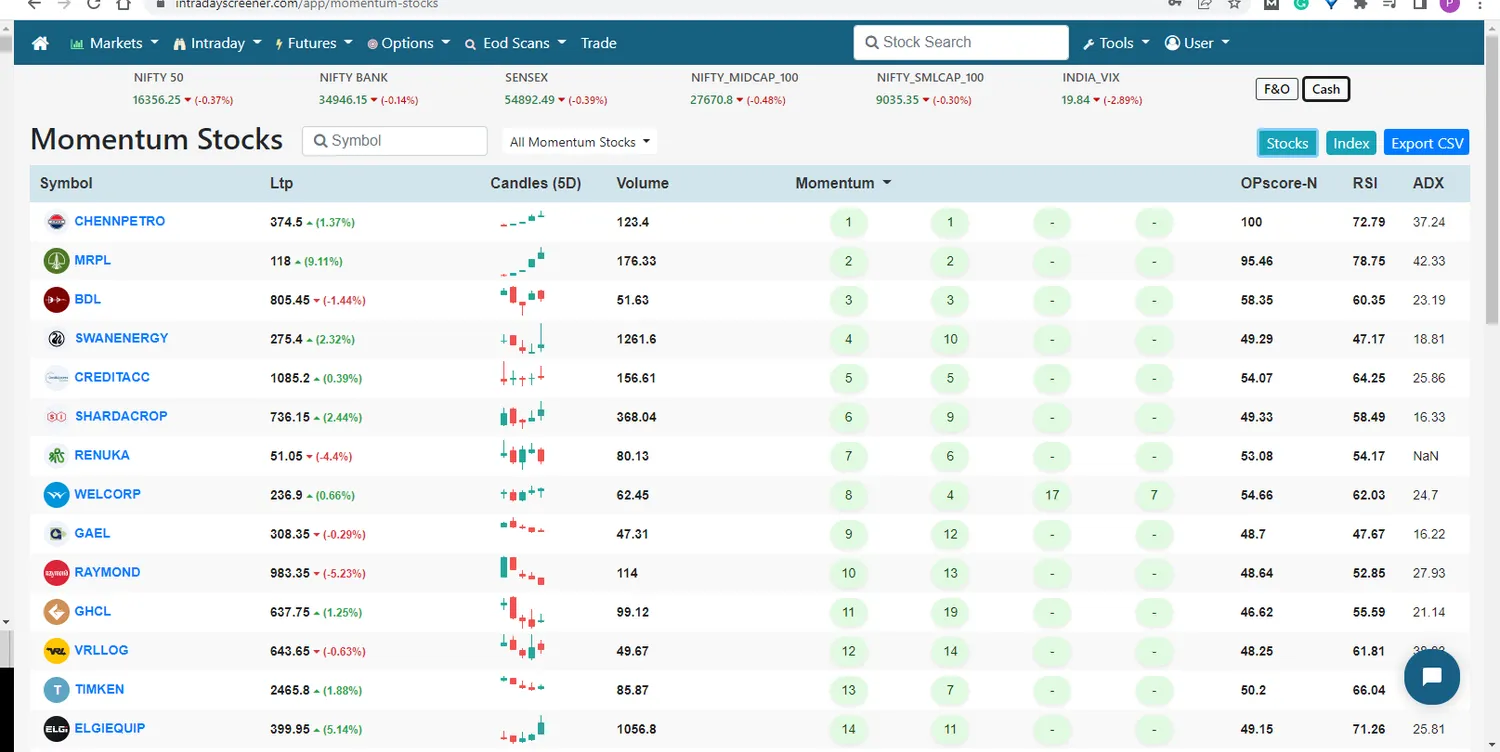Export the table as CSV
Screen dimensions: 1500x752
tap(1427, 143)
